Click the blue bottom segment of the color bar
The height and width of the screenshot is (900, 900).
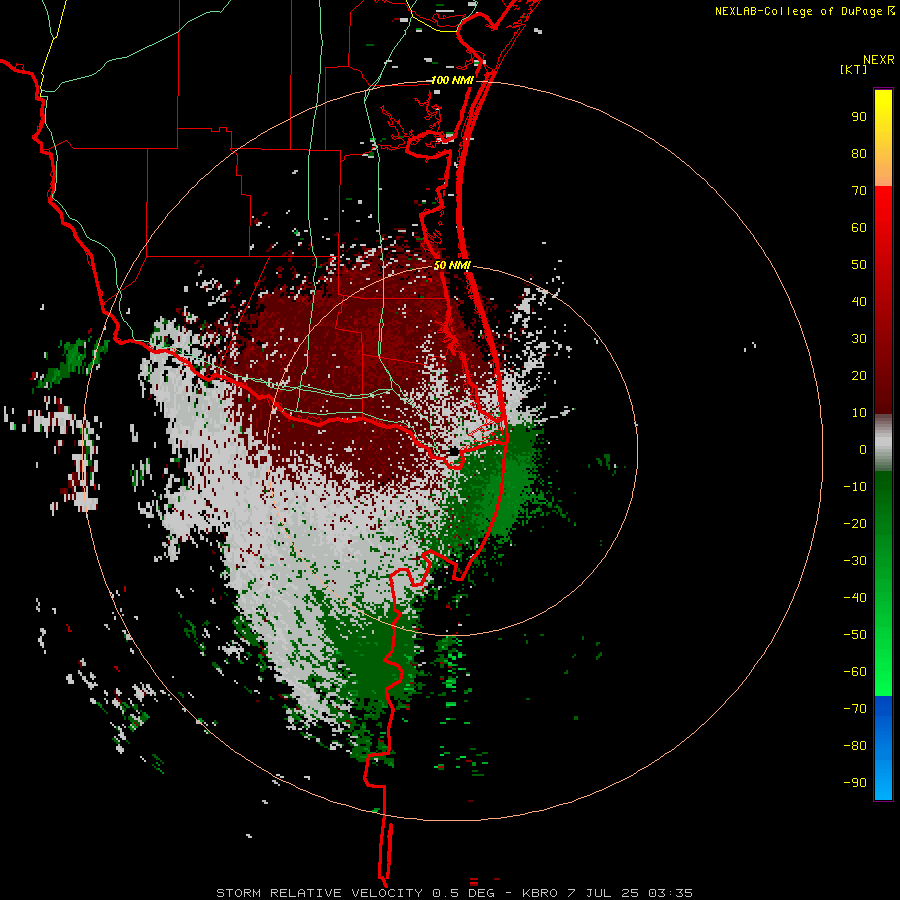point(883,748)
